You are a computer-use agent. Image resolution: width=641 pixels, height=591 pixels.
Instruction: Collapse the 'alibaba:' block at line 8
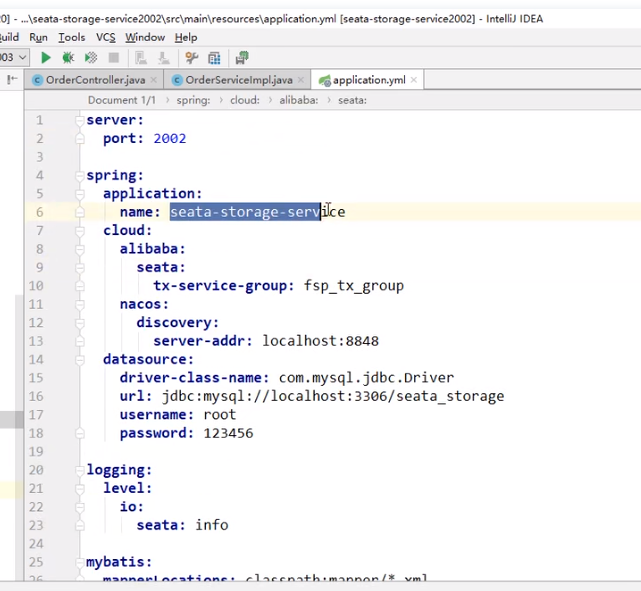tap(80, 249)
